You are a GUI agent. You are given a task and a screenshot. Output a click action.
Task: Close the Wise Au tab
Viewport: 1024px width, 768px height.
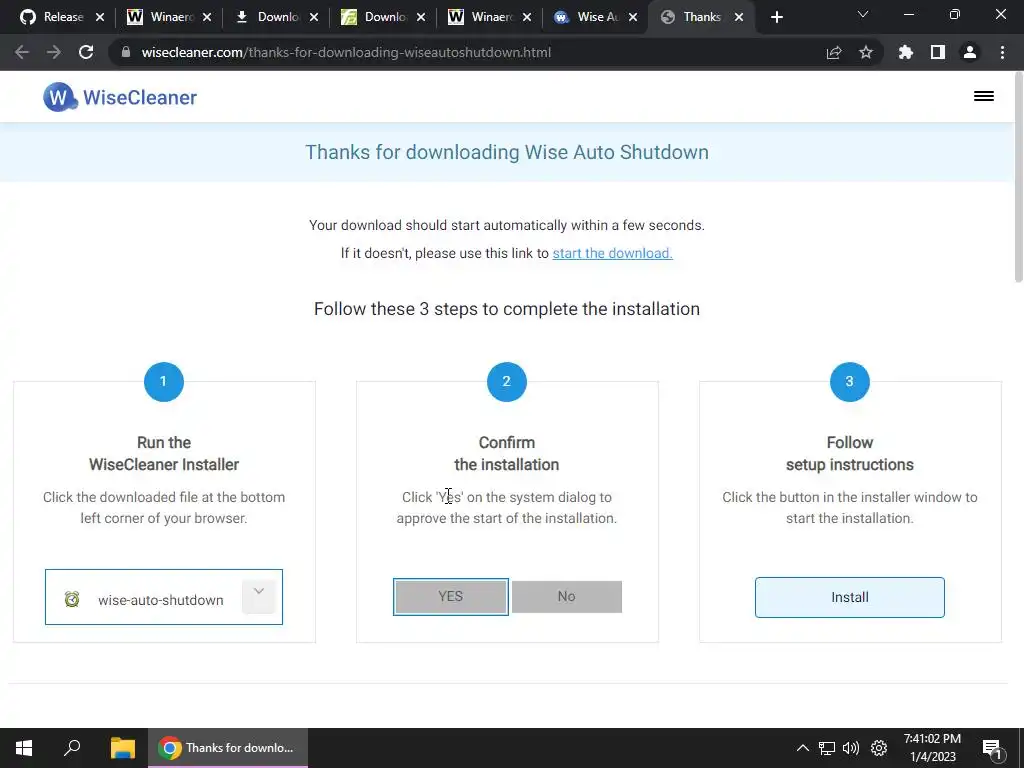[x=633, y=17]
